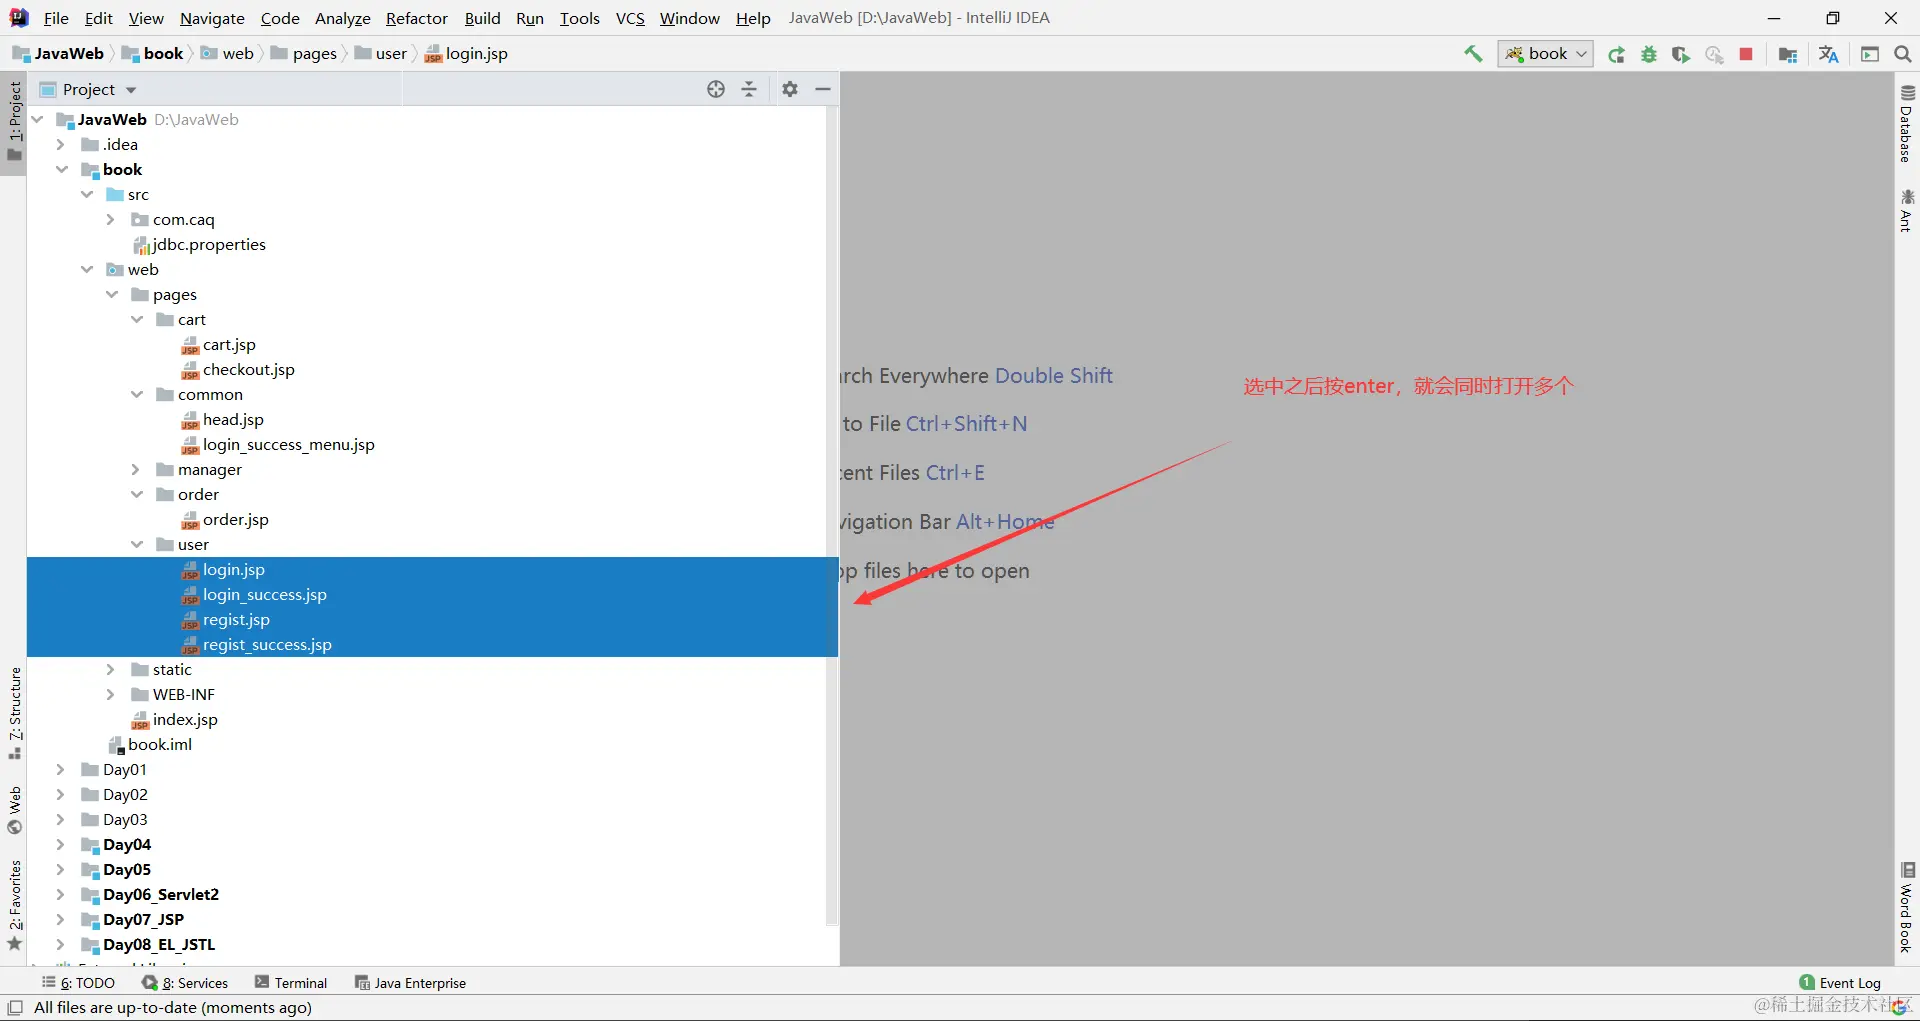Collapse the JavaWeb root node
The image size is (1920, 1021).
click(x=38, y=119)
